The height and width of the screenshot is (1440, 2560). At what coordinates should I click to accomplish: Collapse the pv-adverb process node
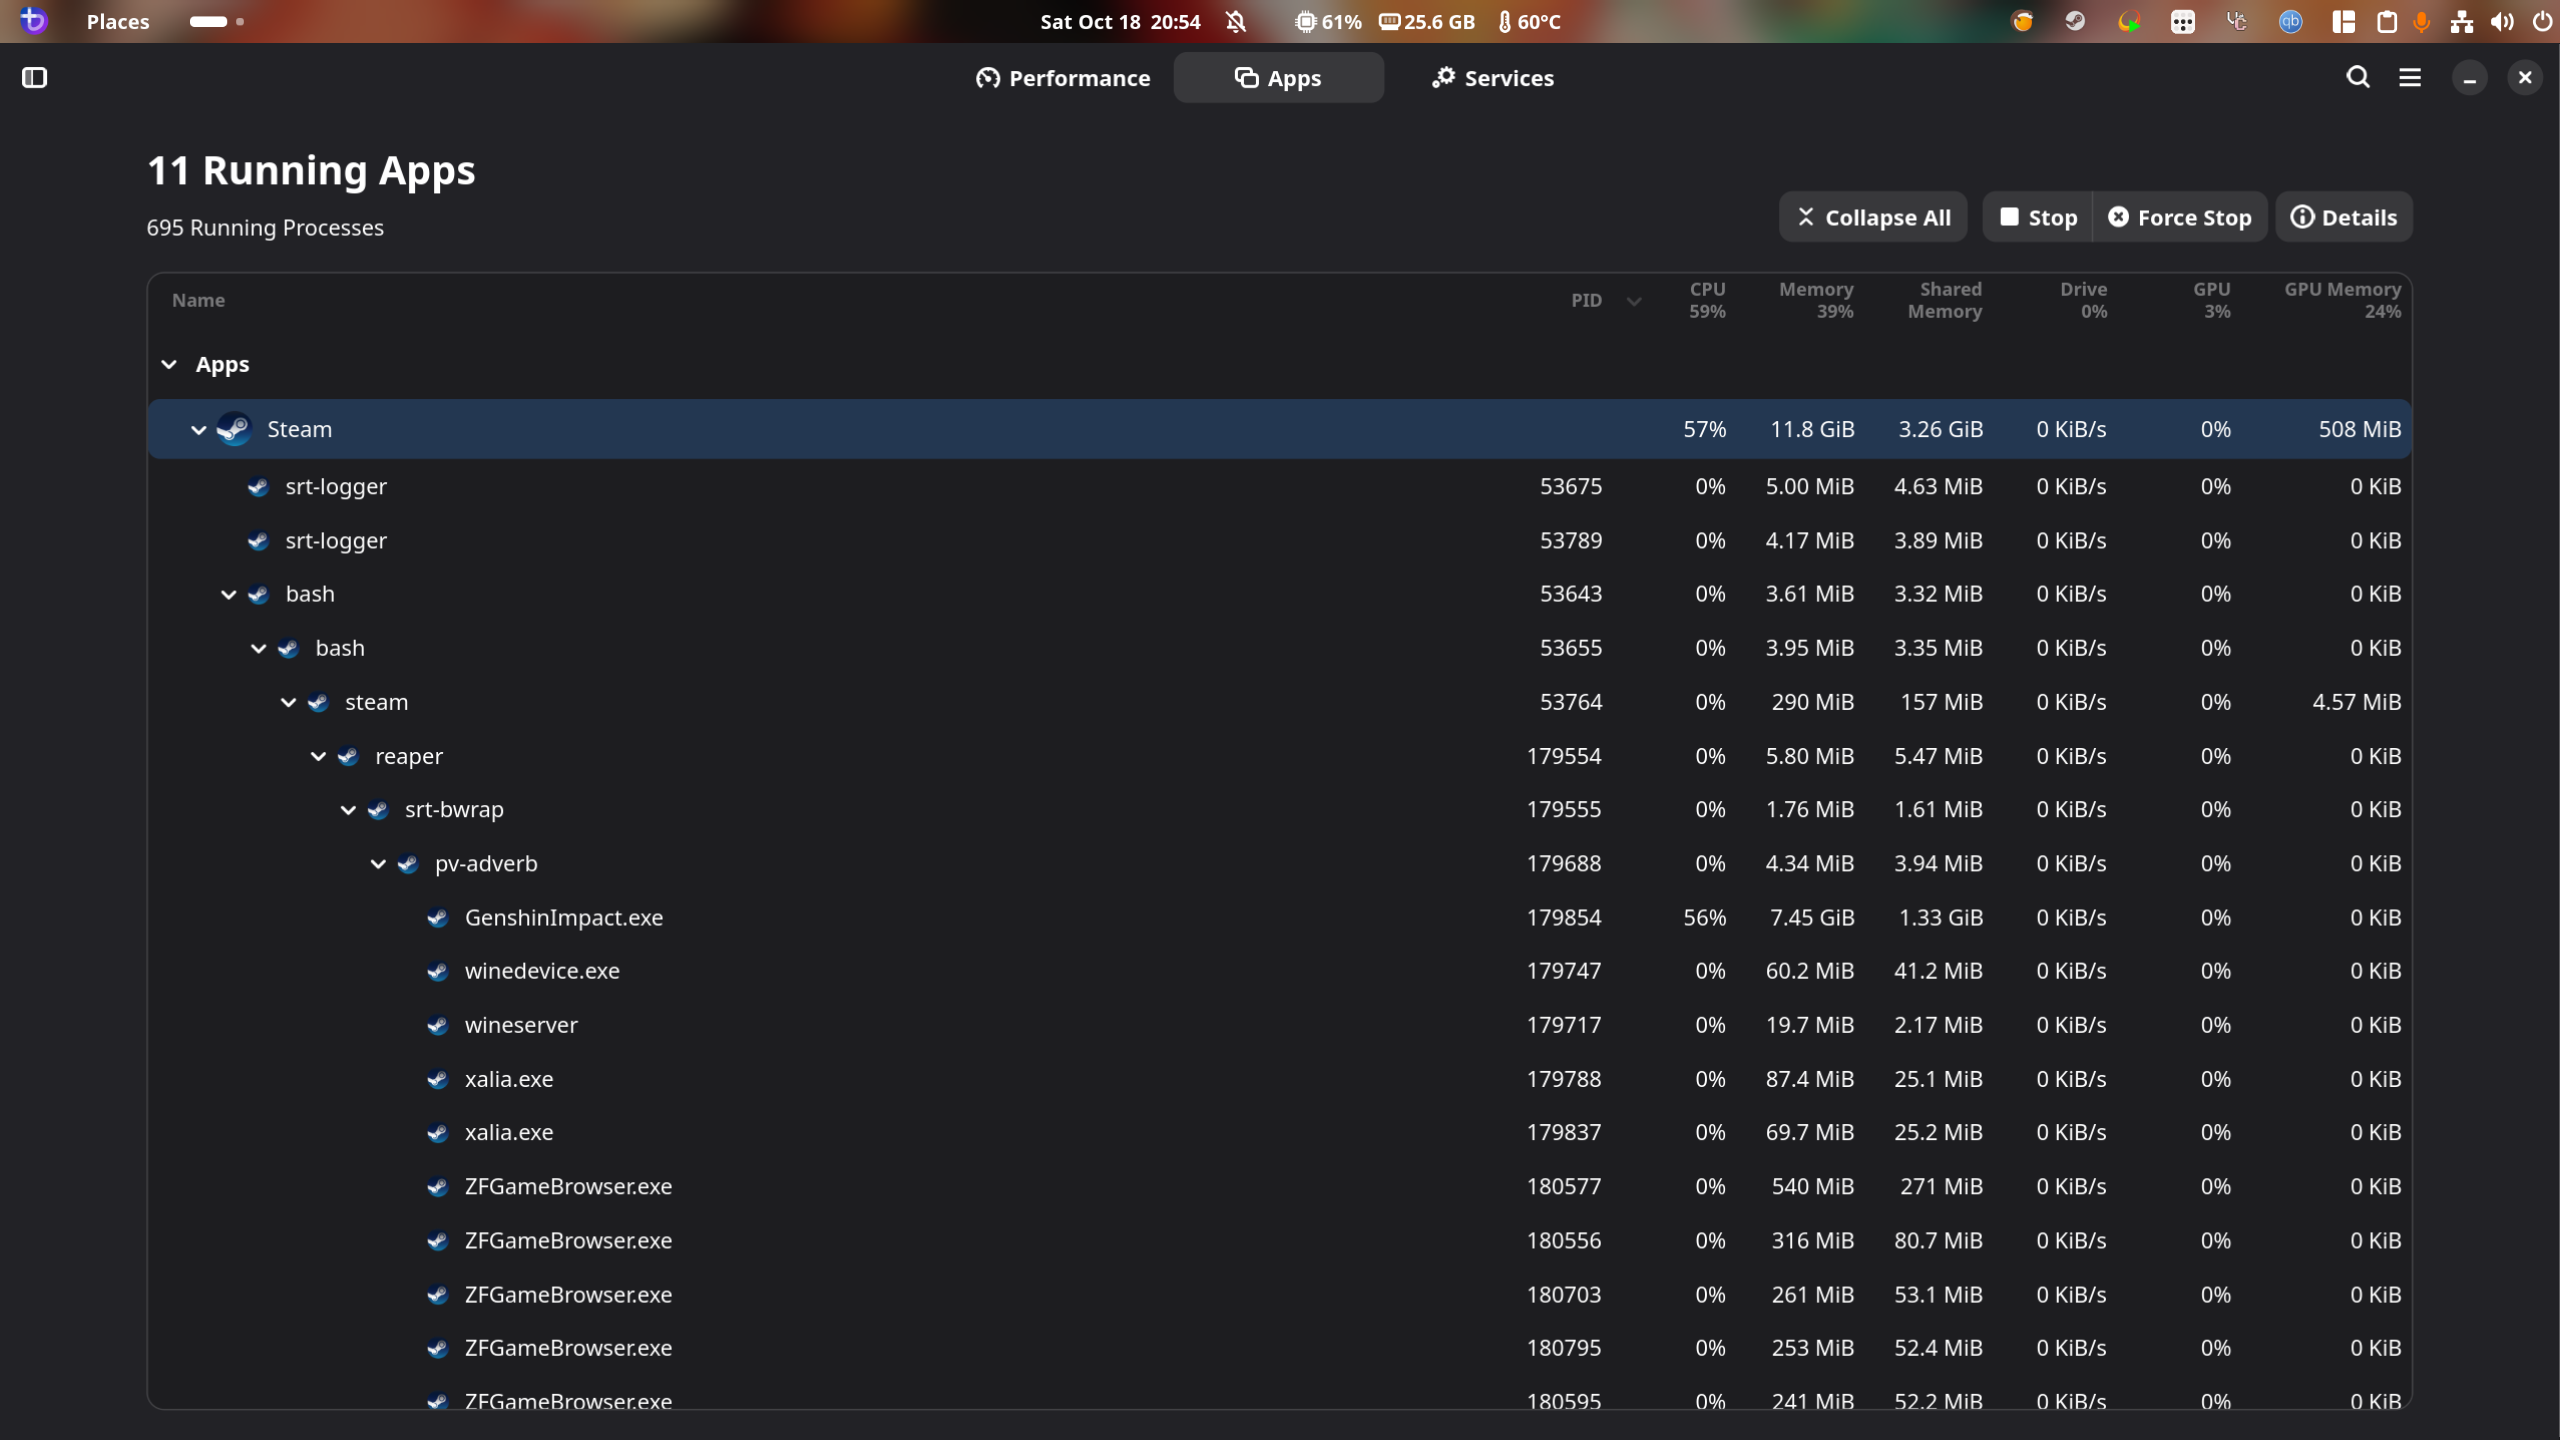(378, 863)
